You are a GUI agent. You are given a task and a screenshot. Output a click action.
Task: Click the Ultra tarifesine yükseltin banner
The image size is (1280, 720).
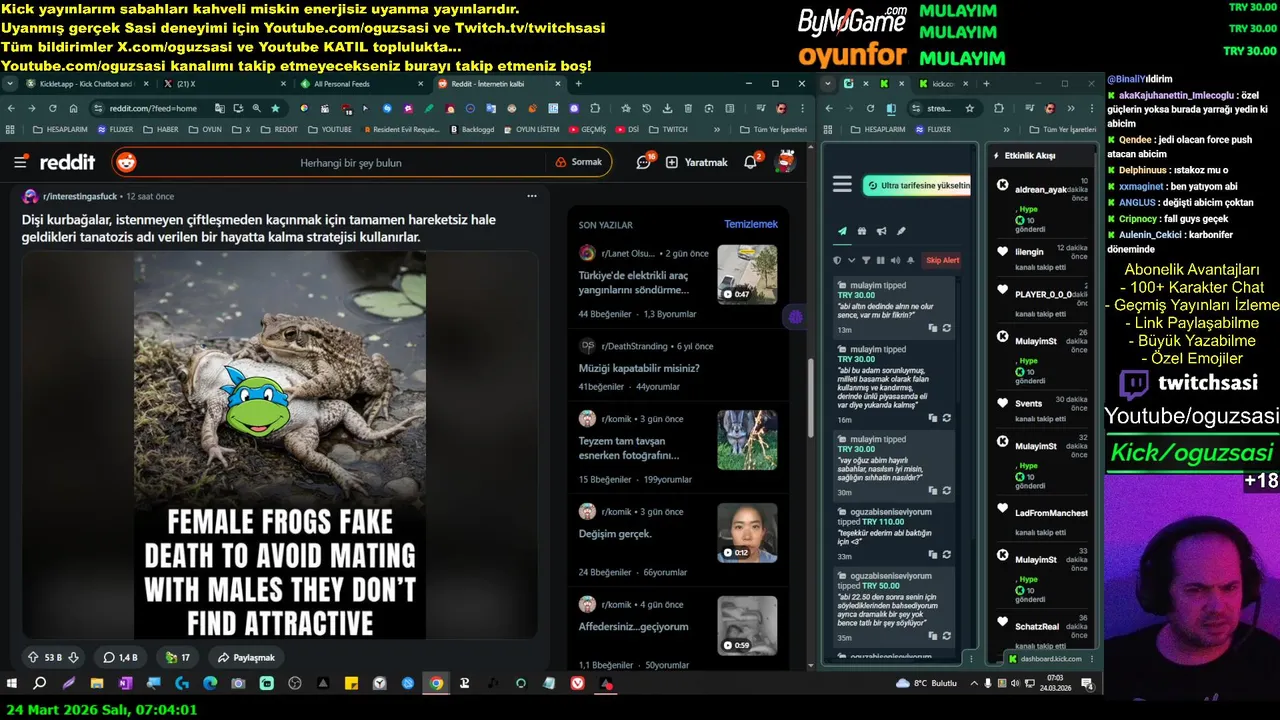(x=917, y=185)
